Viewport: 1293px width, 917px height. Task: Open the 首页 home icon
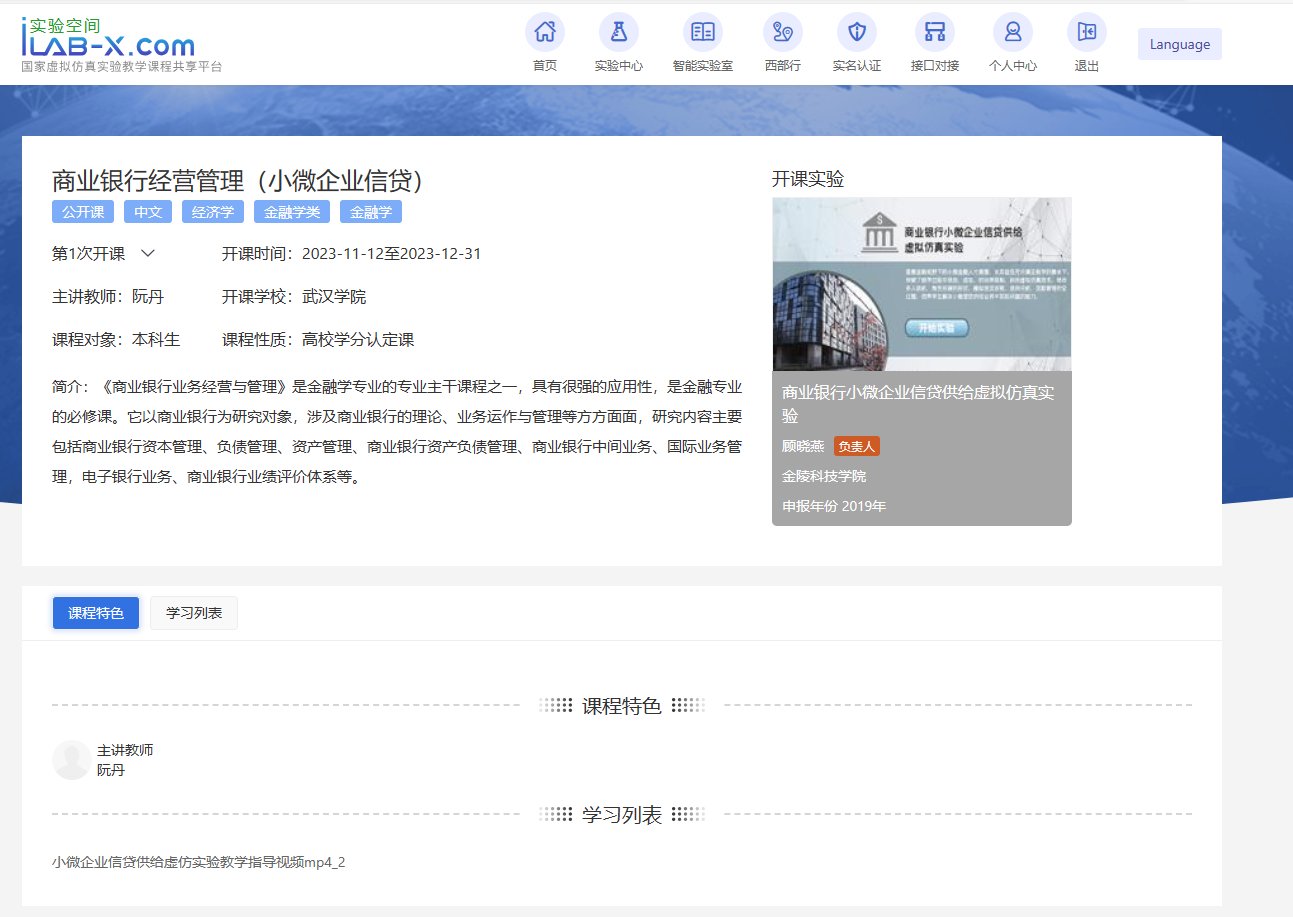tap(544, 32)
